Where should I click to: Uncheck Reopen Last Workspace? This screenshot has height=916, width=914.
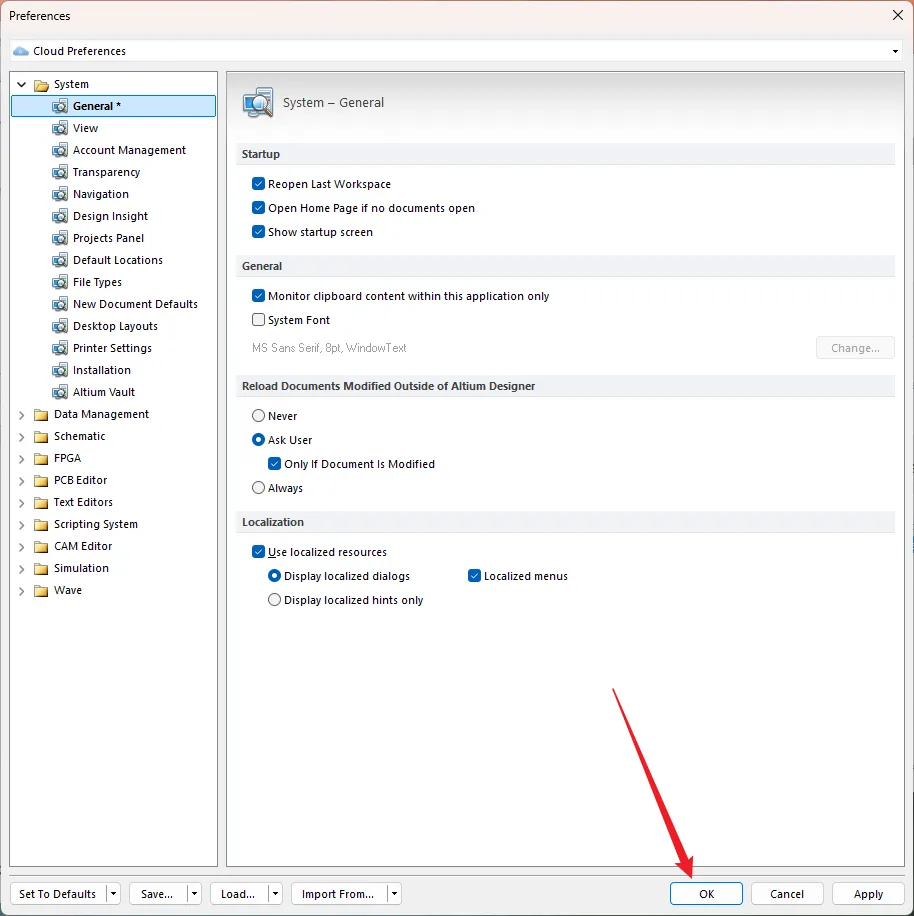[258, 184]
